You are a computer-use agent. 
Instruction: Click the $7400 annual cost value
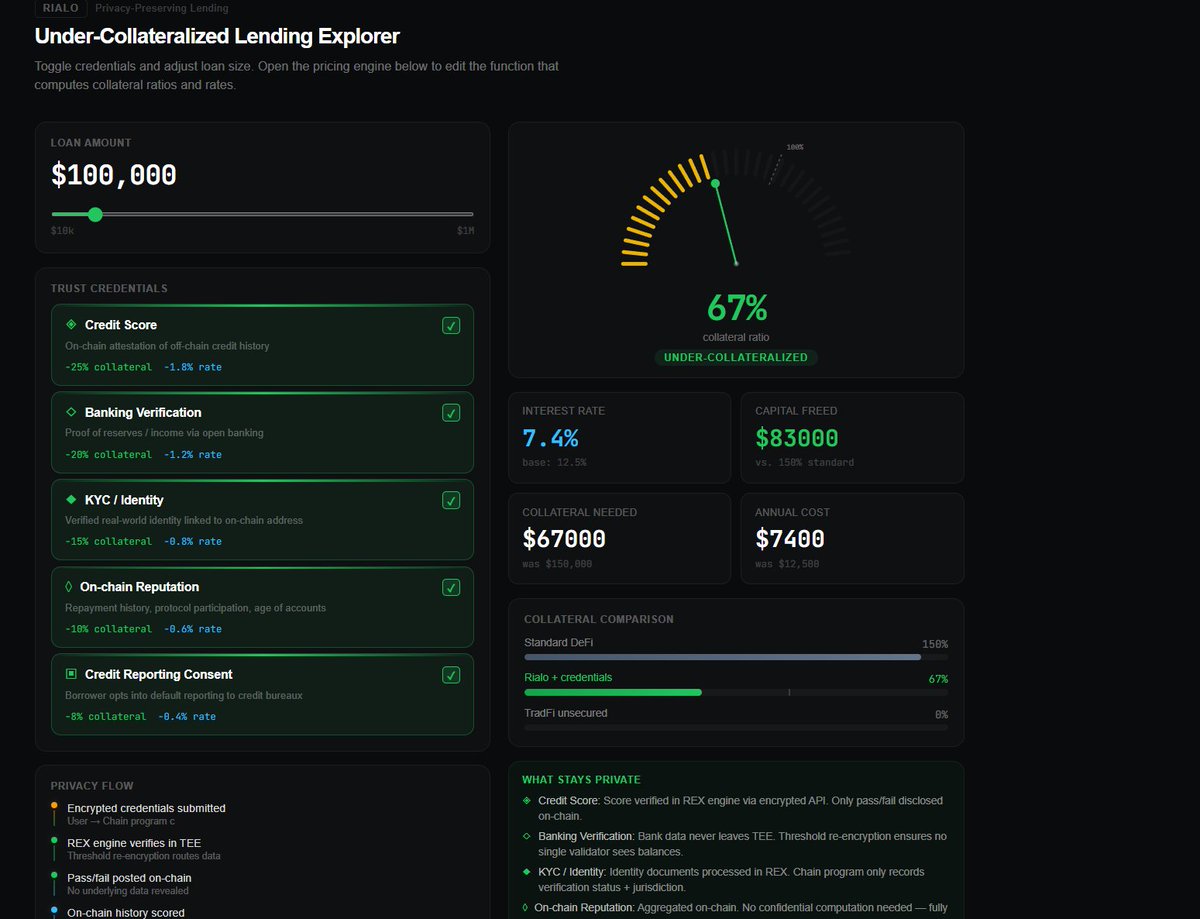(790, 539)
